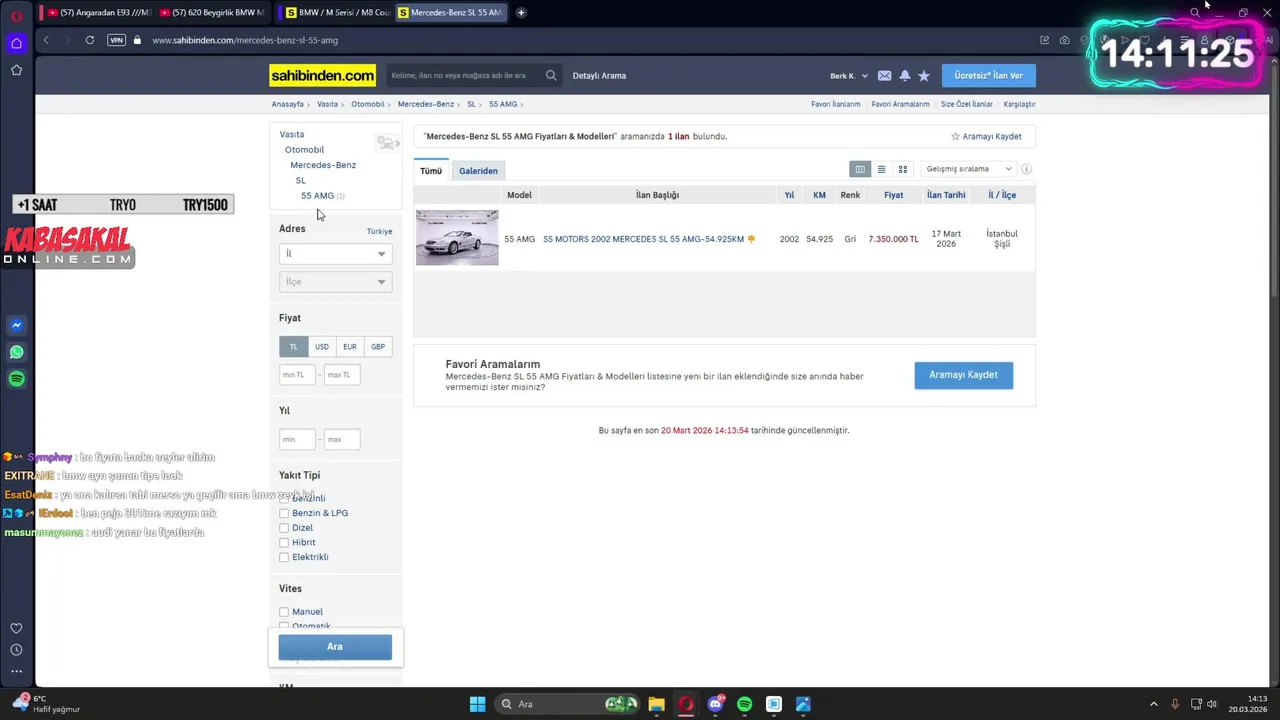Viewport: 1280px width, 720px height.
Task: Expand Berk K. account menu
Action: [x=848, y=76]
